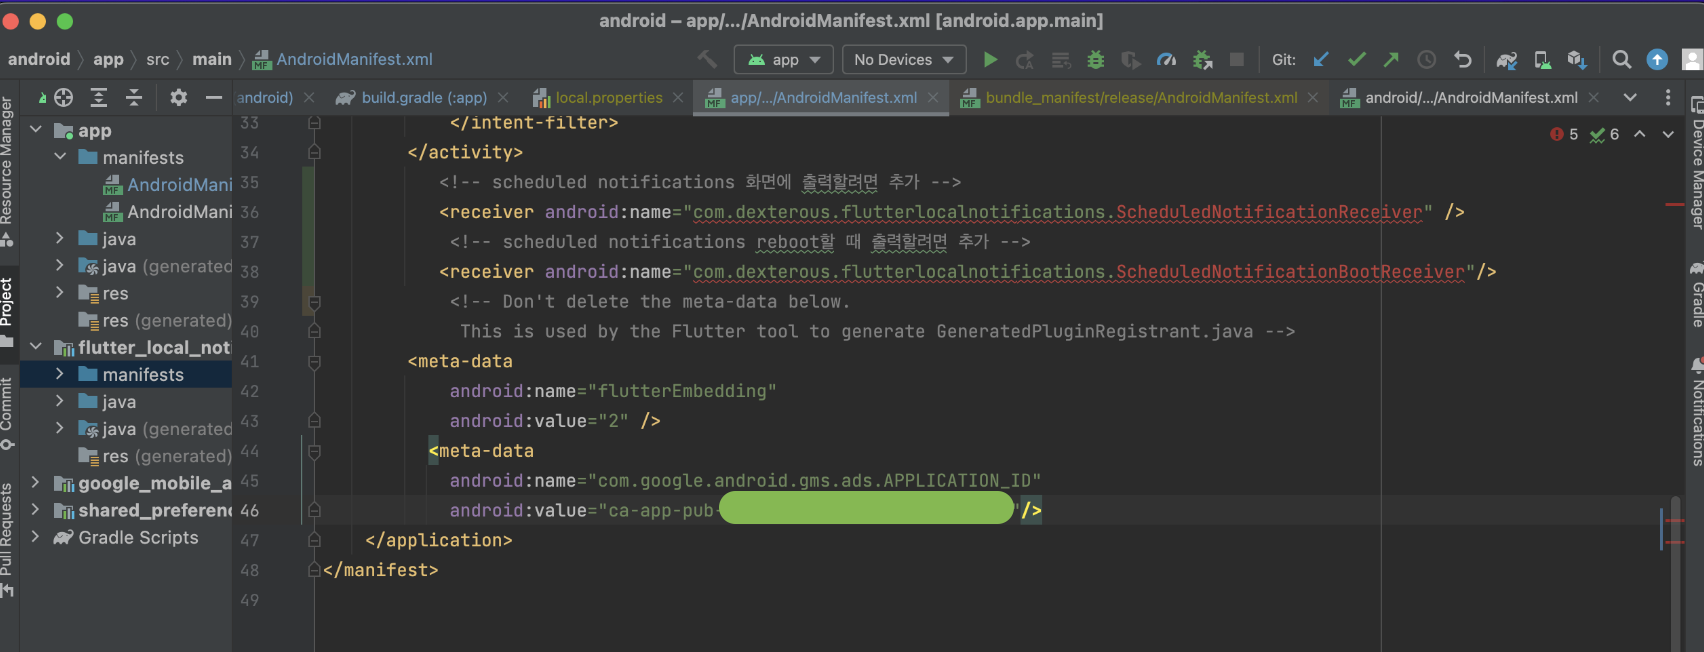Open Pull Requests tool window
This screenshot has width=1704, height=652.
(7, 540)
